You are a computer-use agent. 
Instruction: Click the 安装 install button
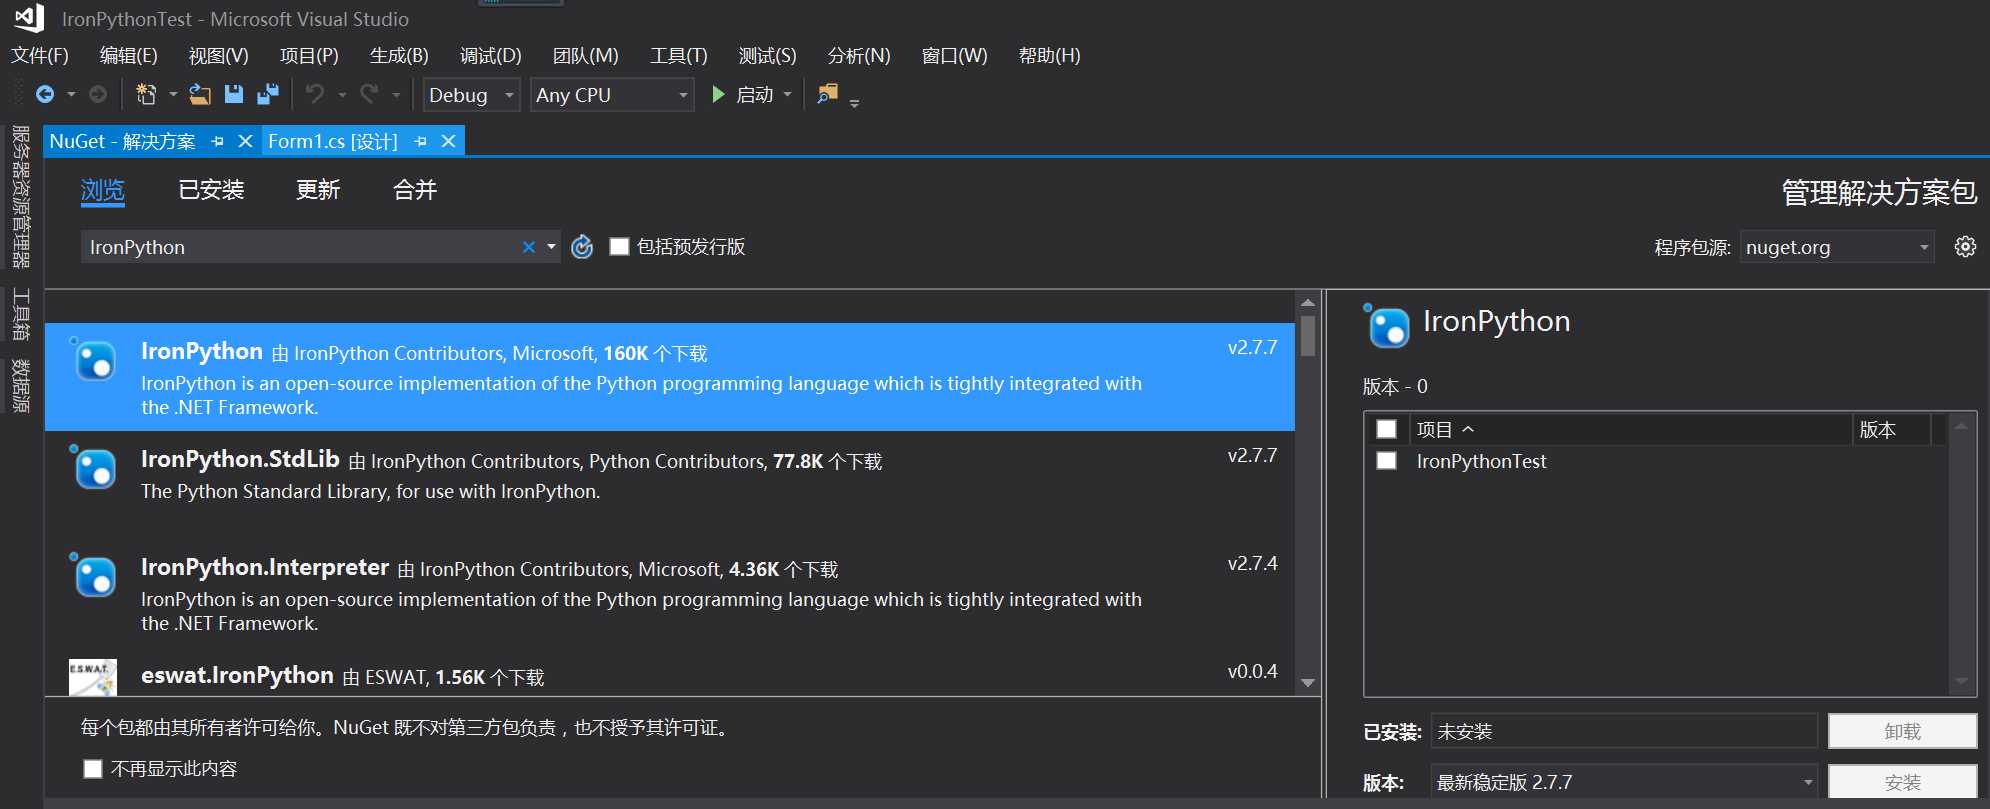1902,782
